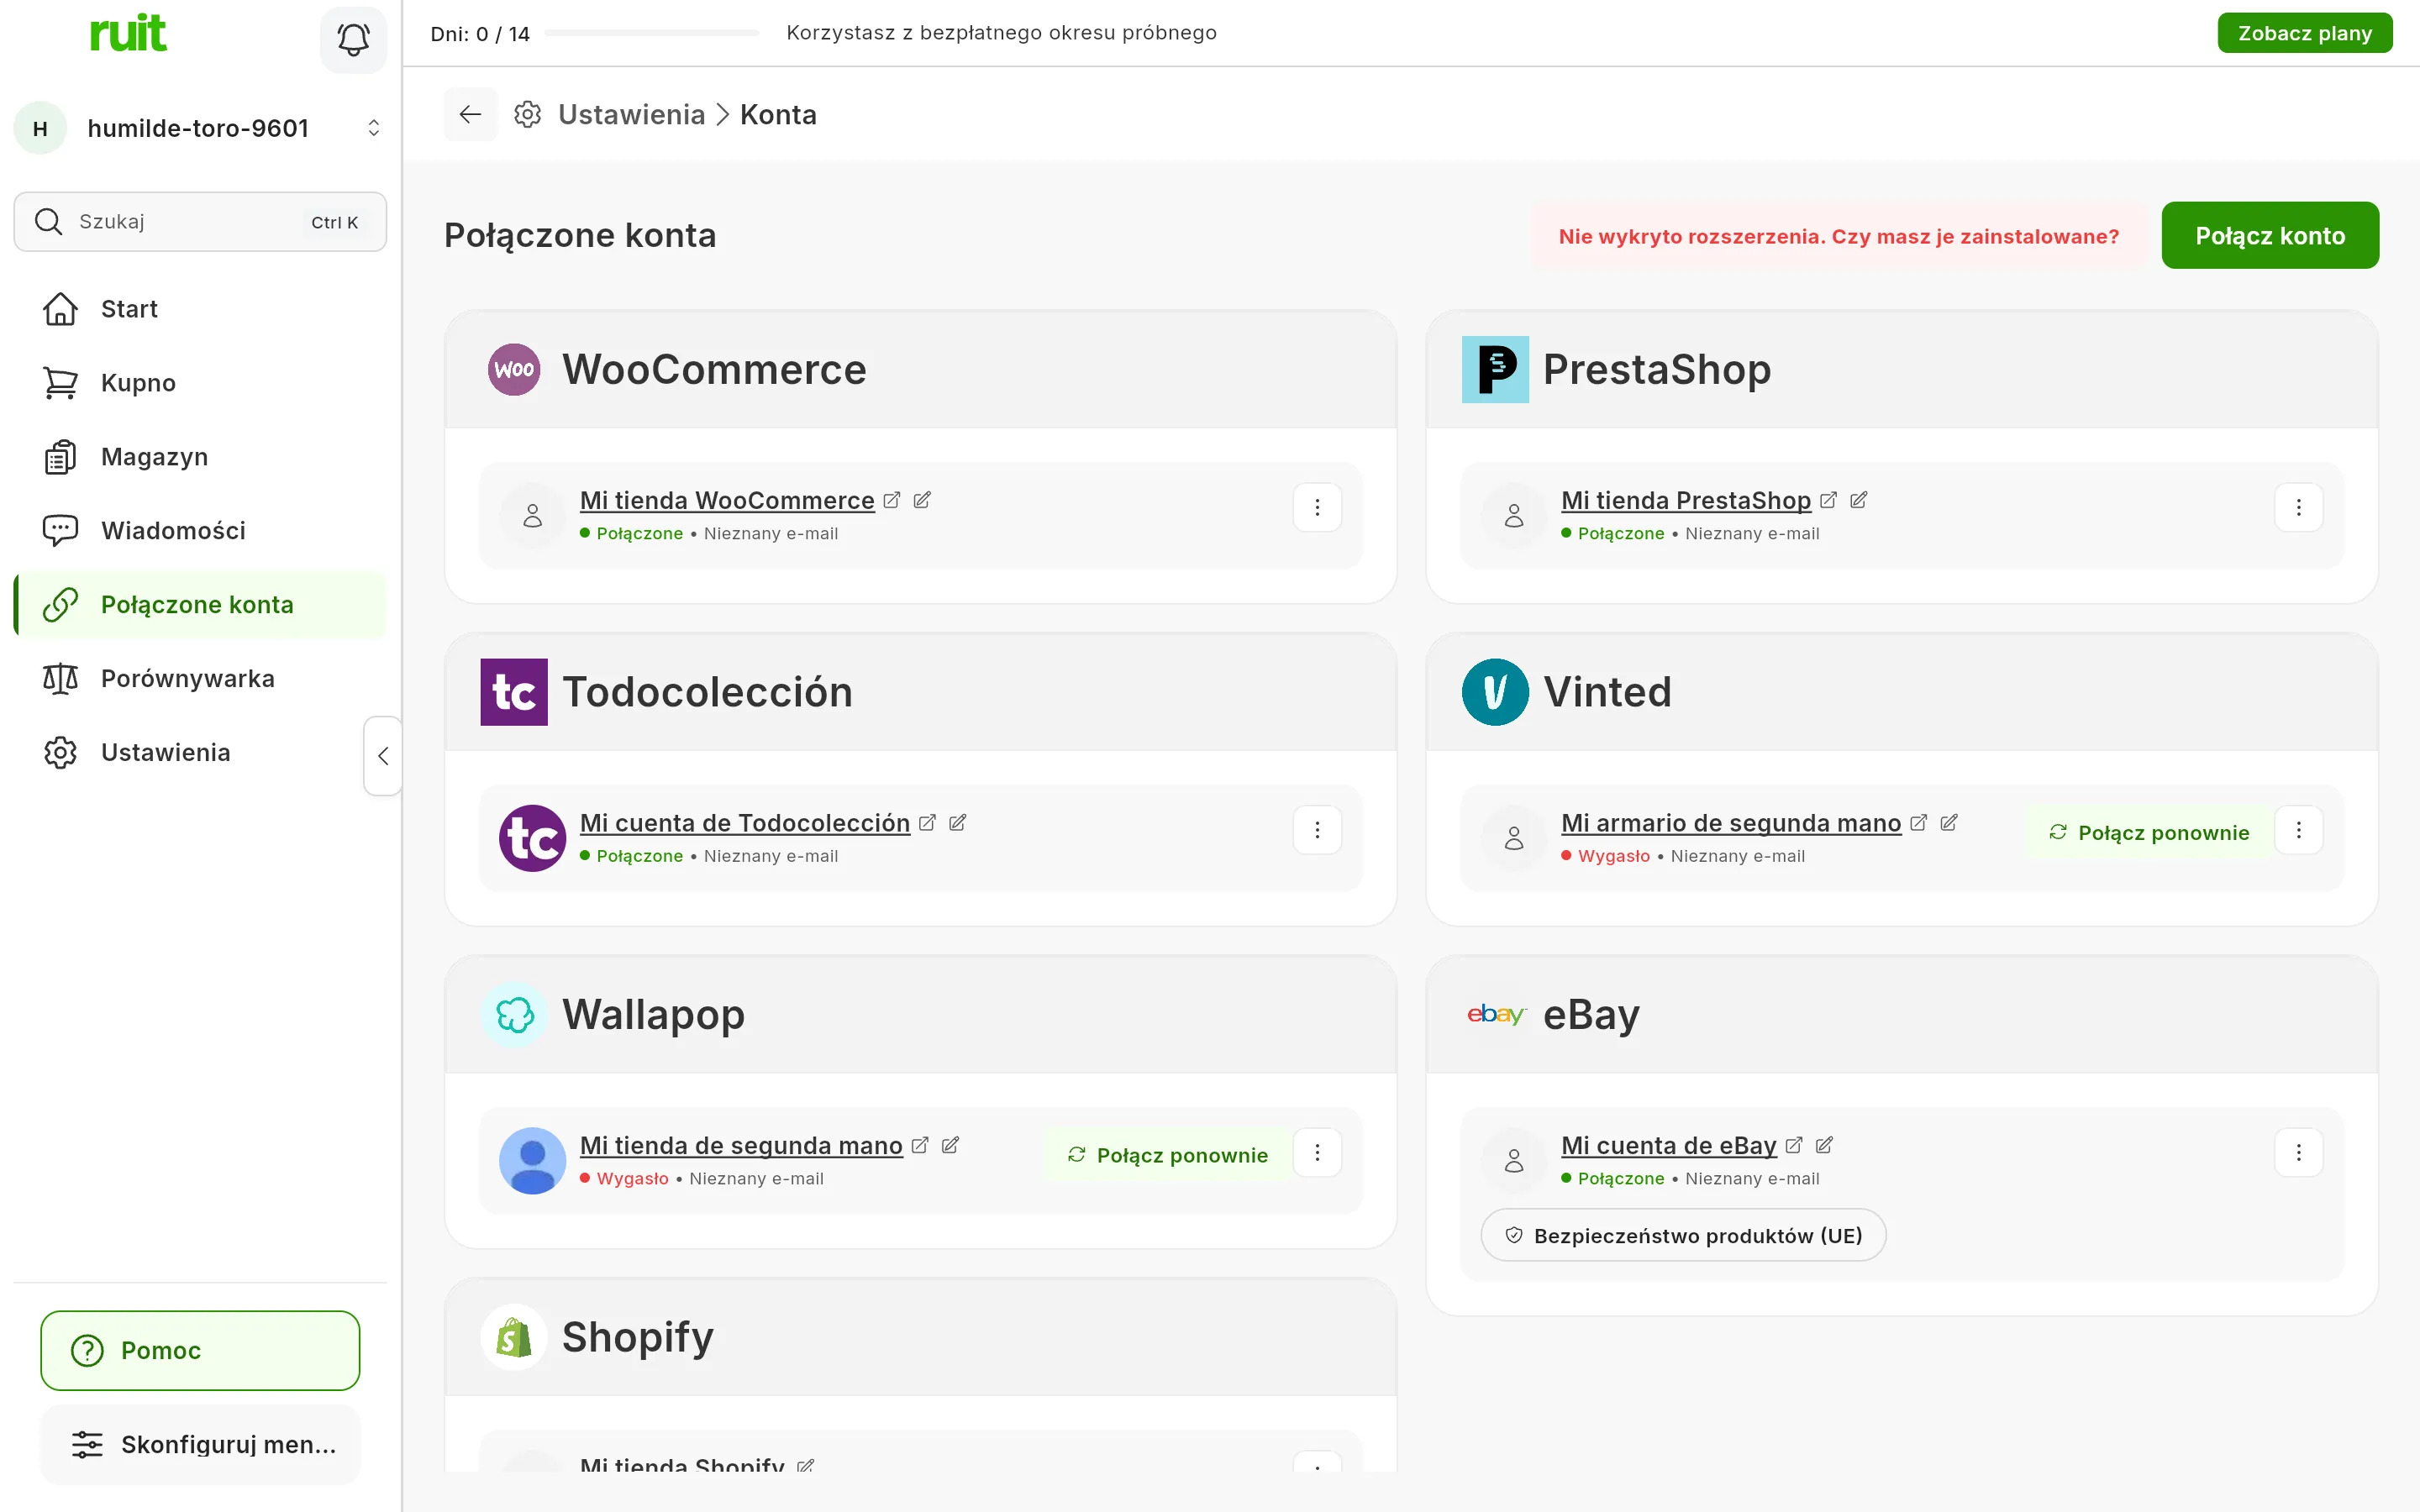Open options menu for Mi tienda PrestaShop
Screen dimensions: 2420x1512
(2298, 508)
